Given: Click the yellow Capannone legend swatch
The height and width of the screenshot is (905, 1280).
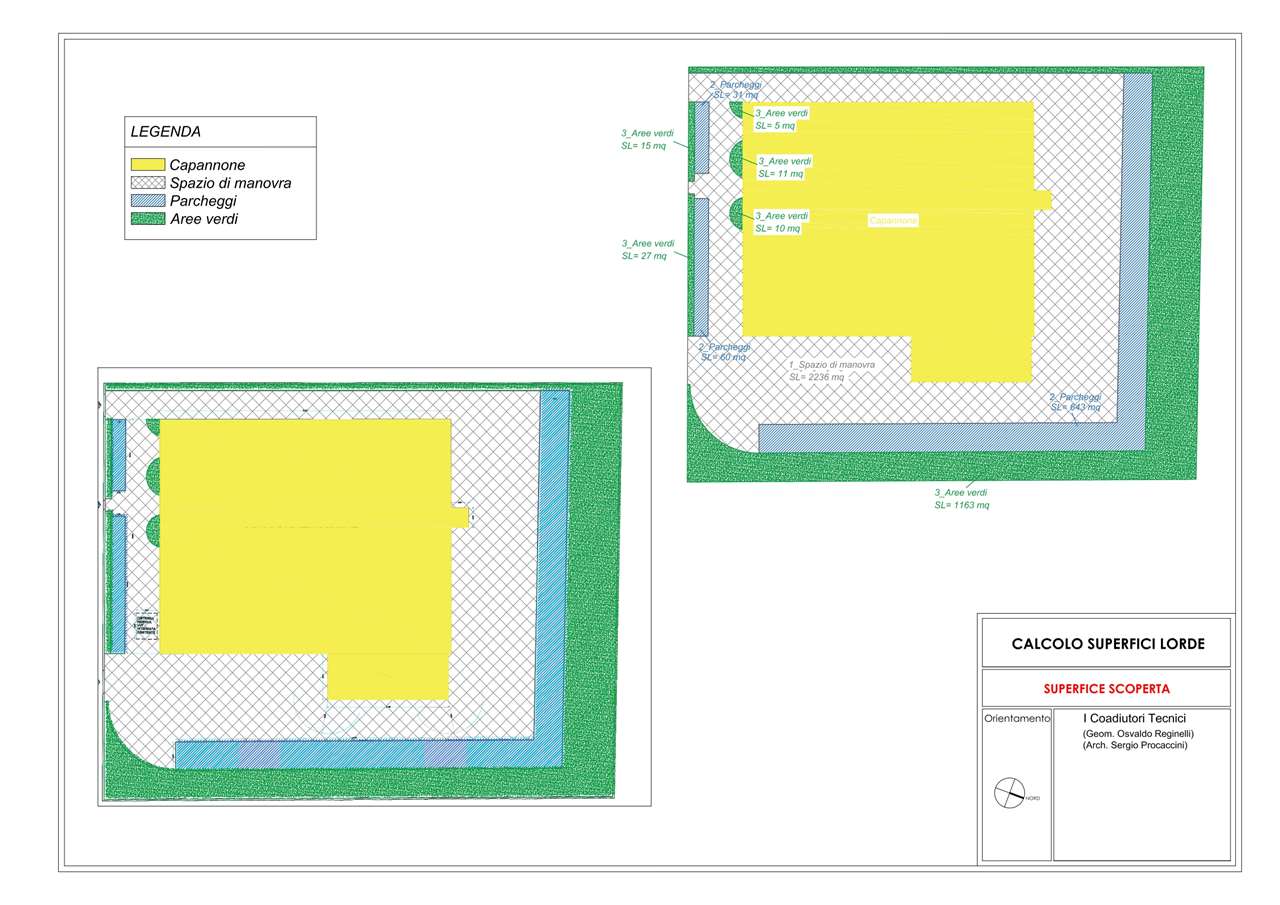Looking at the screenshot, I should pos(148,164).
